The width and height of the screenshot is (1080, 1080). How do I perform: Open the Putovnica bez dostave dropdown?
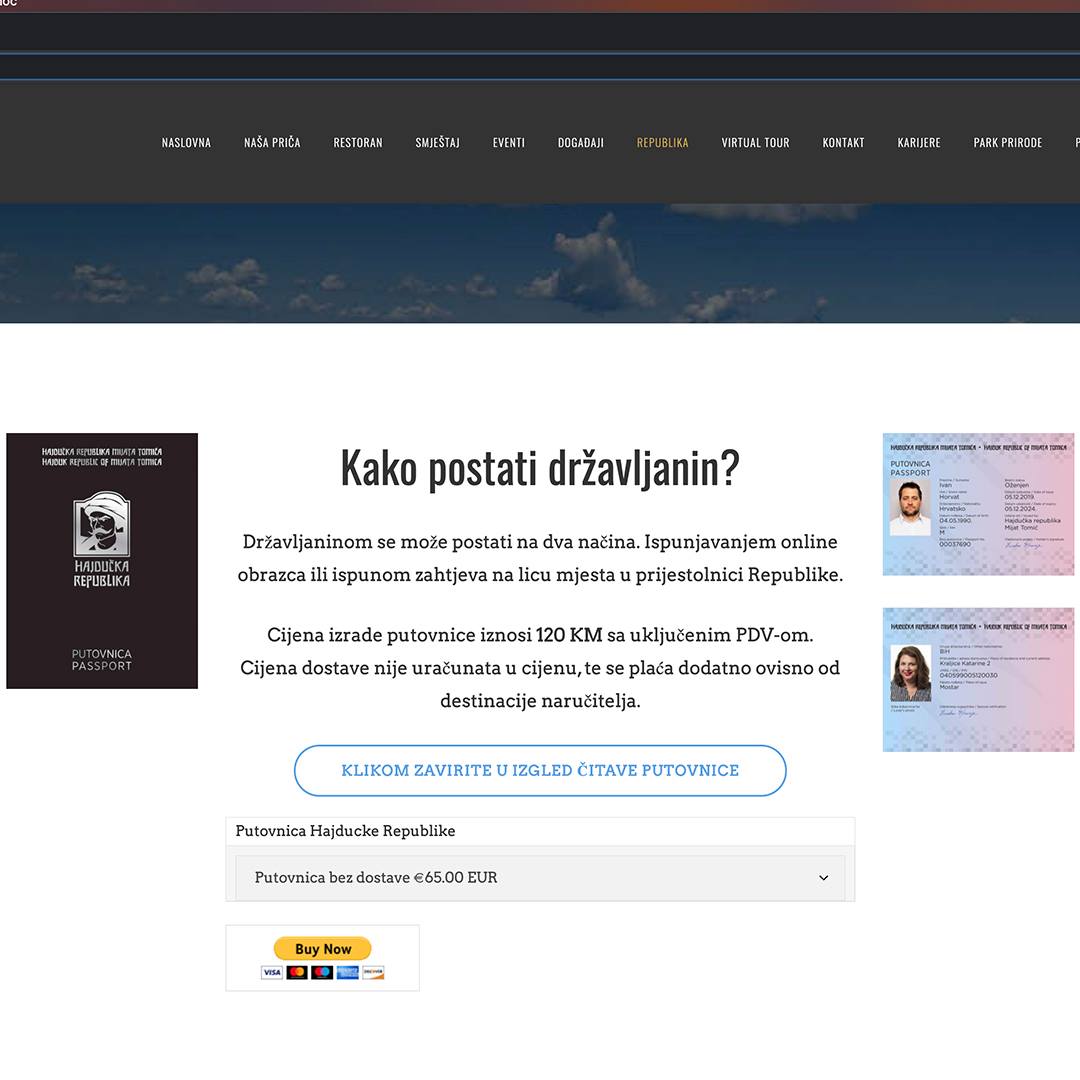[540, 878]
